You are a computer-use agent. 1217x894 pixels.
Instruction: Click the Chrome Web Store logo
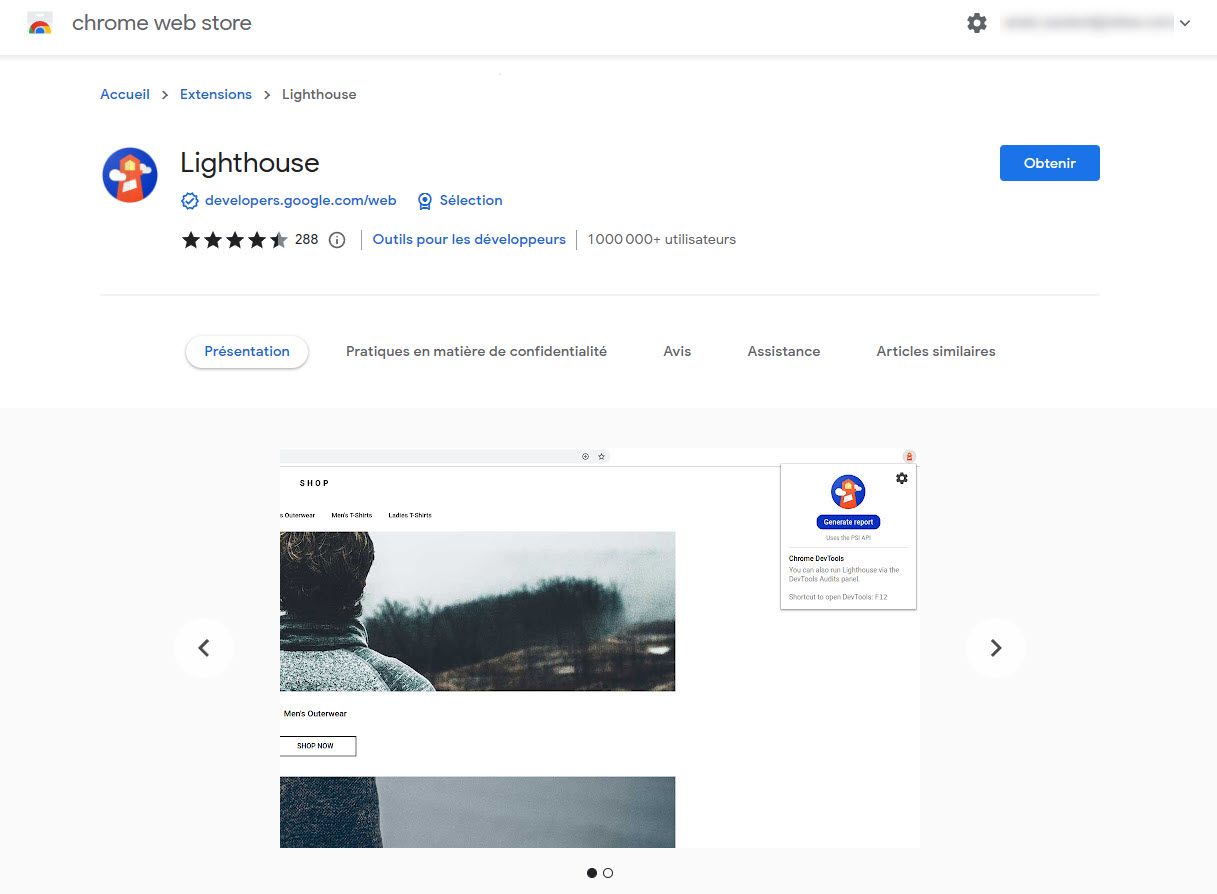tap(40, 23)
